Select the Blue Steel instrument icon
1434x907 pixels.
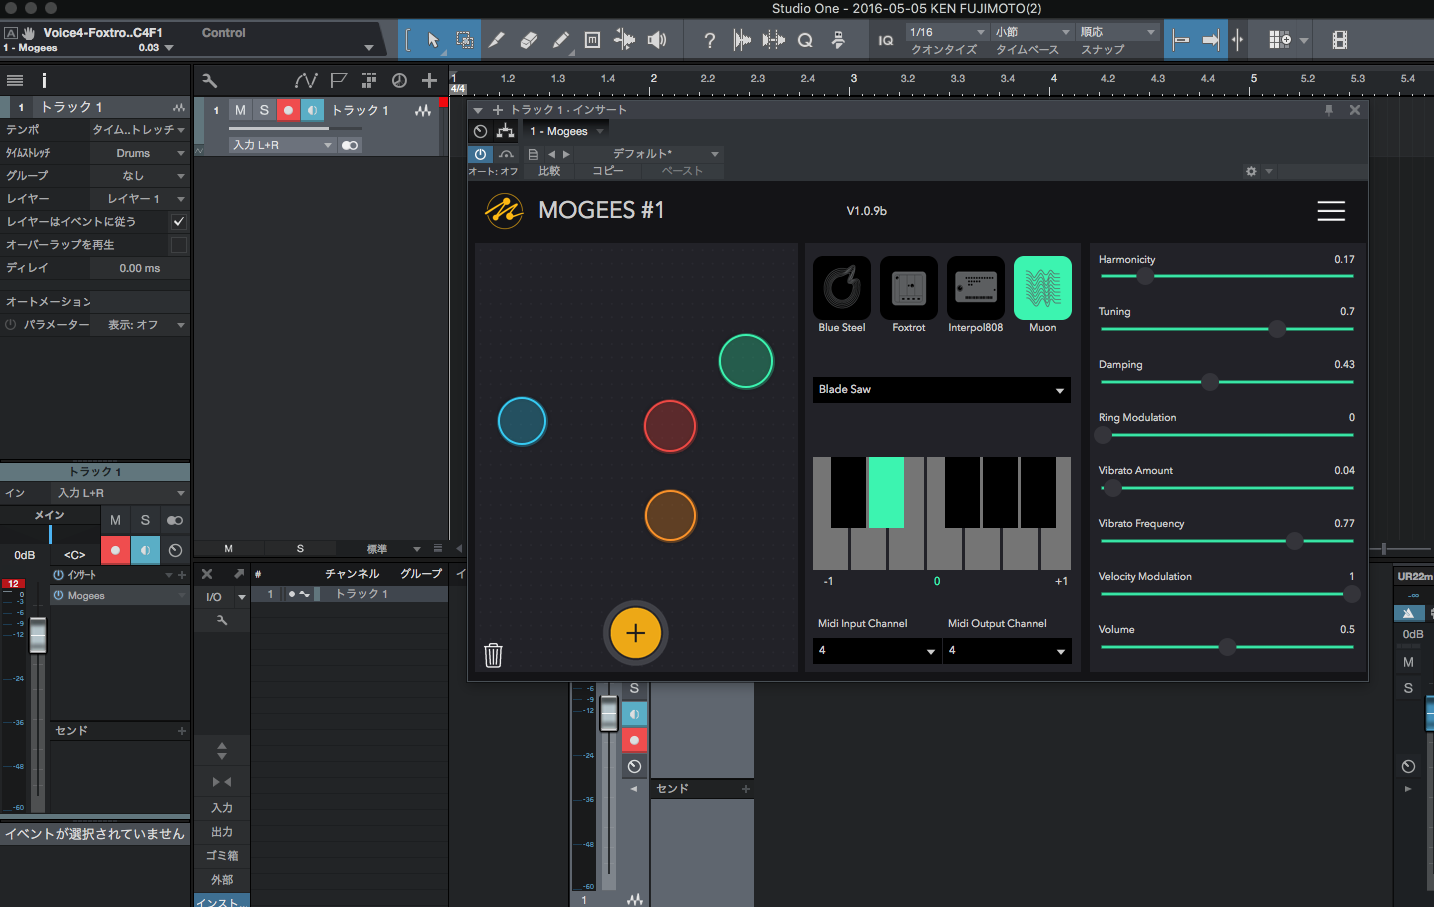coord(842,288)
